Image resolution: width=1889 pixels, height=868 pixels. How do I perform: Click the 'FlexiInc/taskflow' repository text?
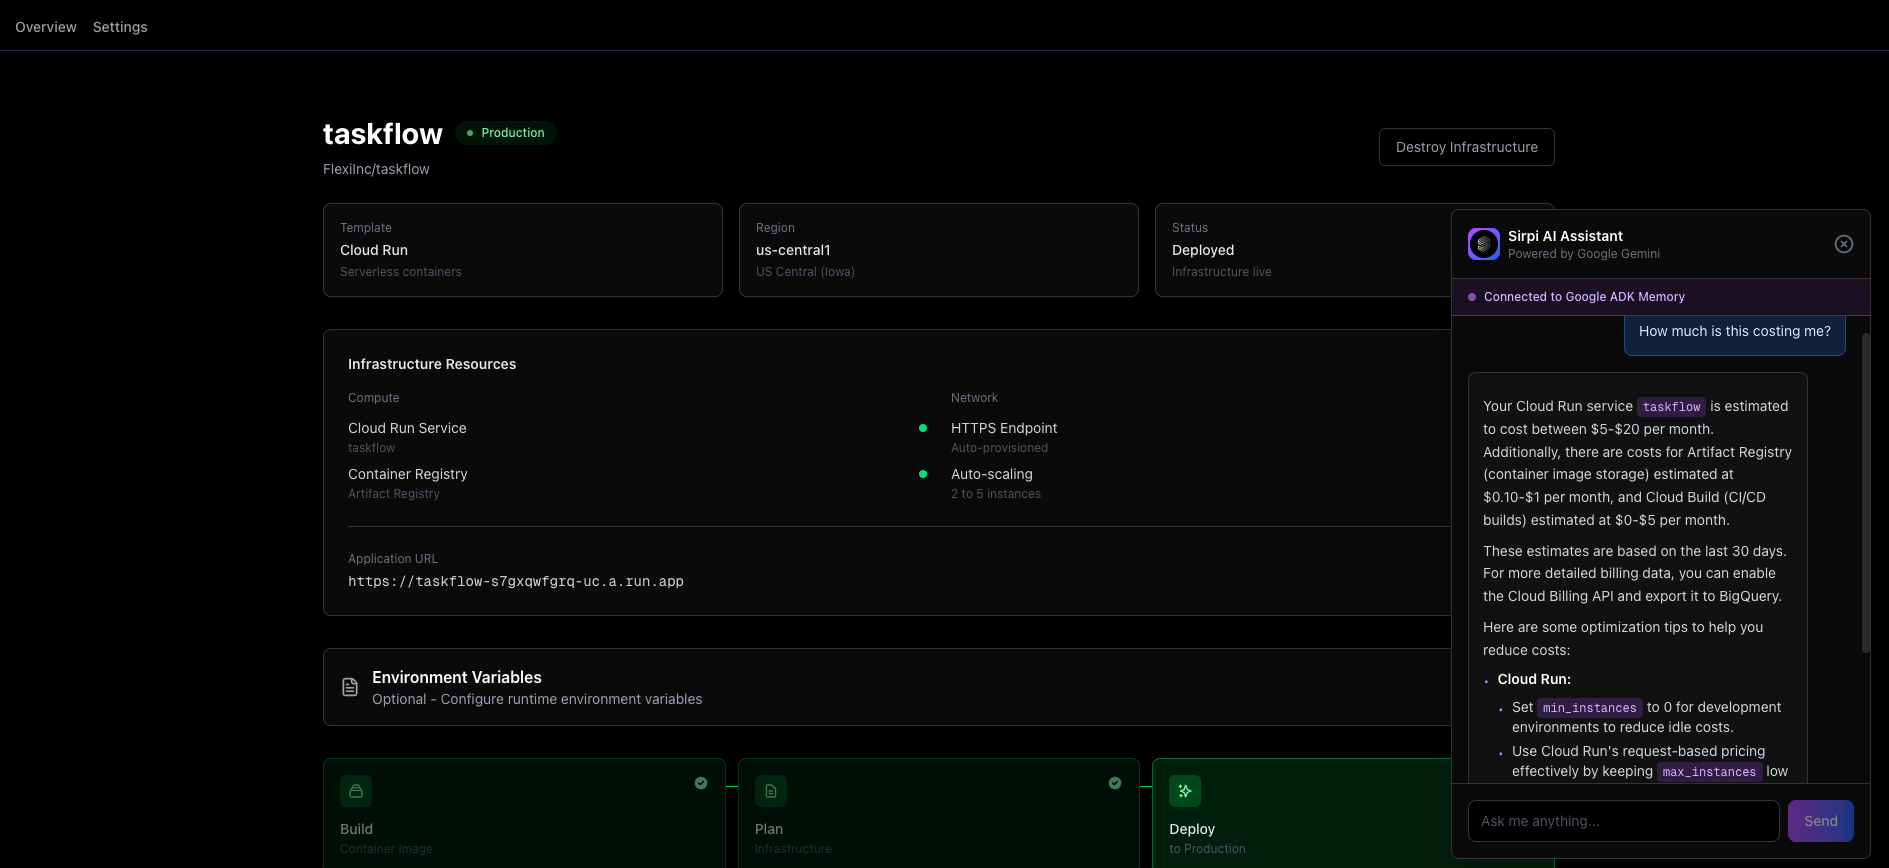click(376, 169)
